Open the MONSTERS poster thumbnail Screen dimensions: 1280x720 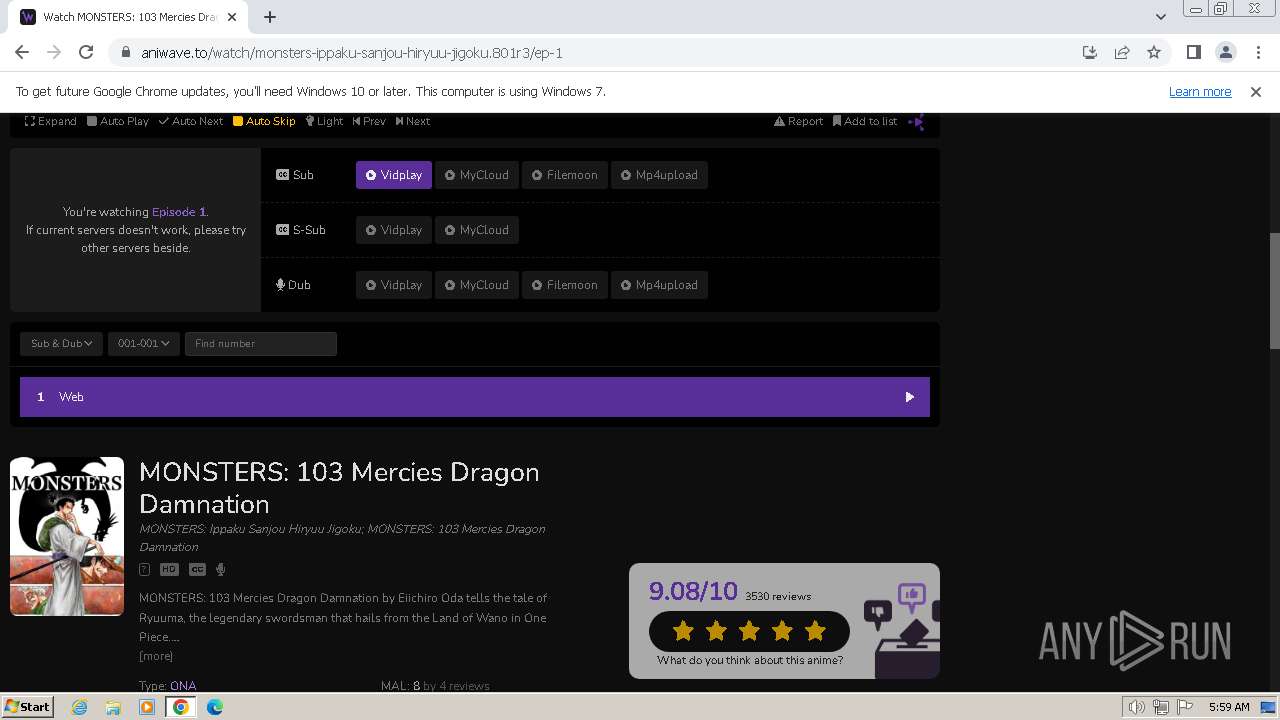click(x=67, y=536)
